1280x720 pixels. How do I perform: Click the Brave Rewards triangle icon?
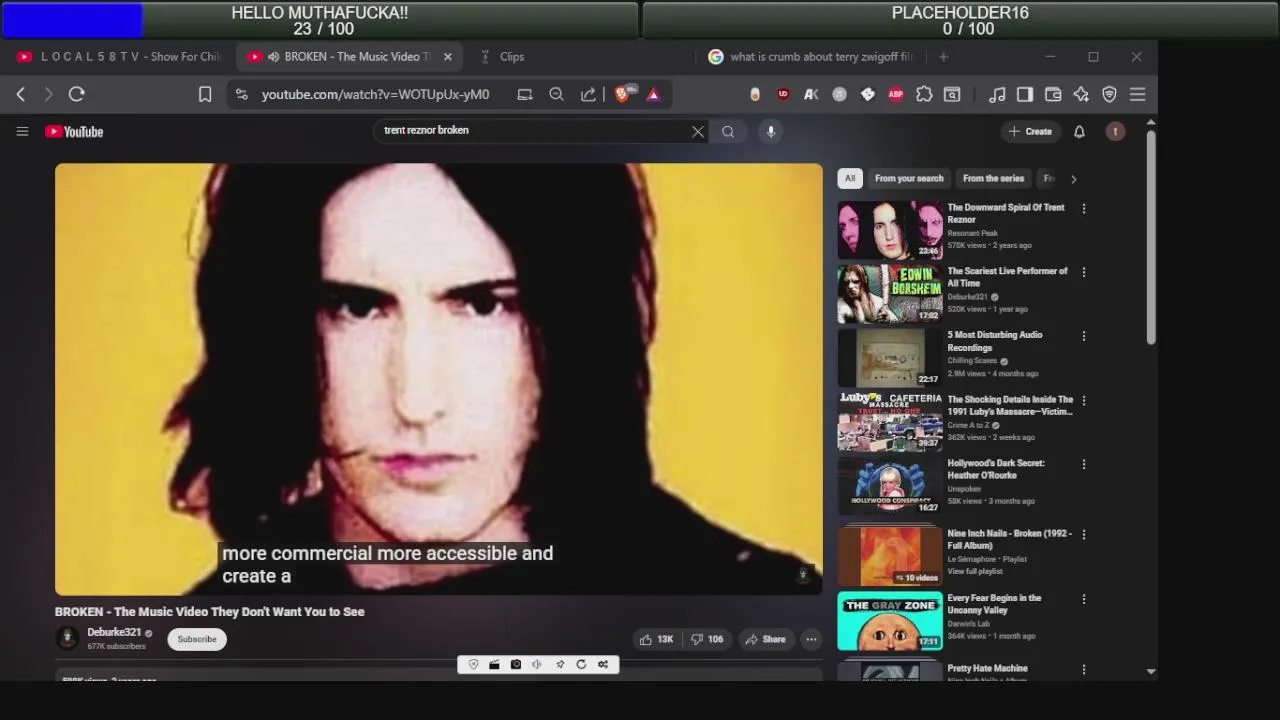(x=653, y=94)
